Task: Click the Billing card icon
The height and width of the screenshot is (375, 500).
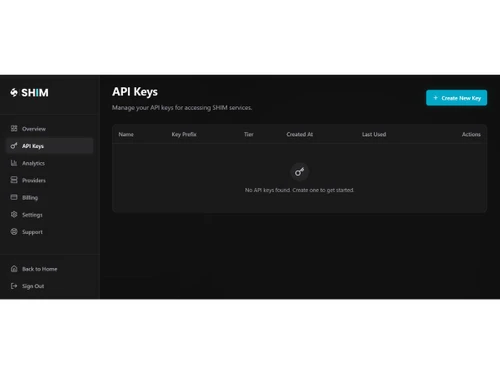Action: (14, 197)
